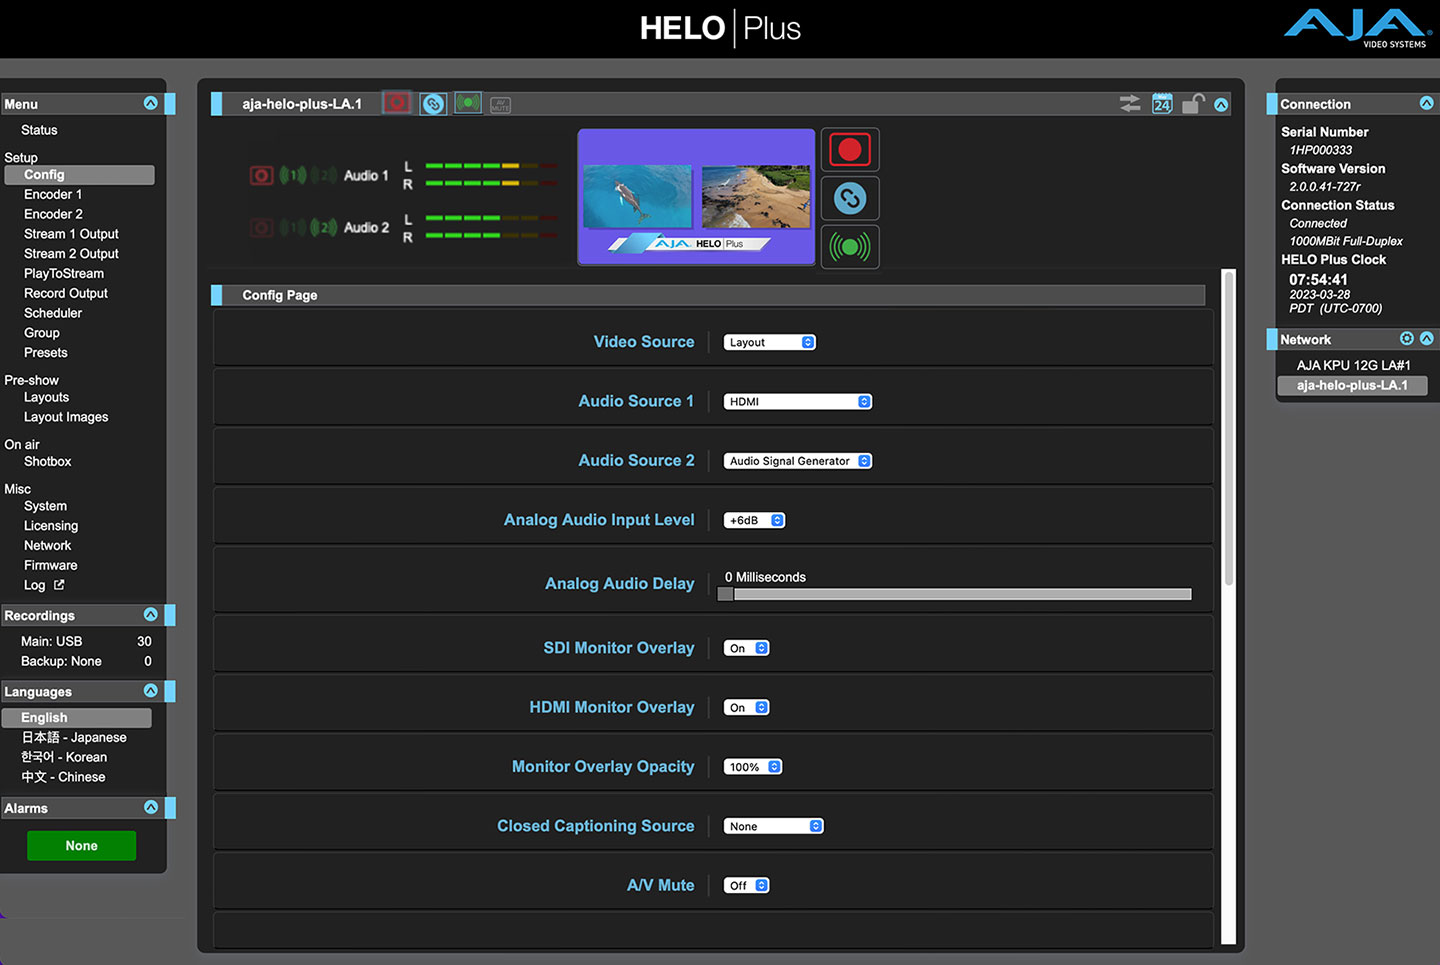The height and width of the screenshot is (965, 1440).
Task: Click the green None alarms button
Action: coord(82,846)
